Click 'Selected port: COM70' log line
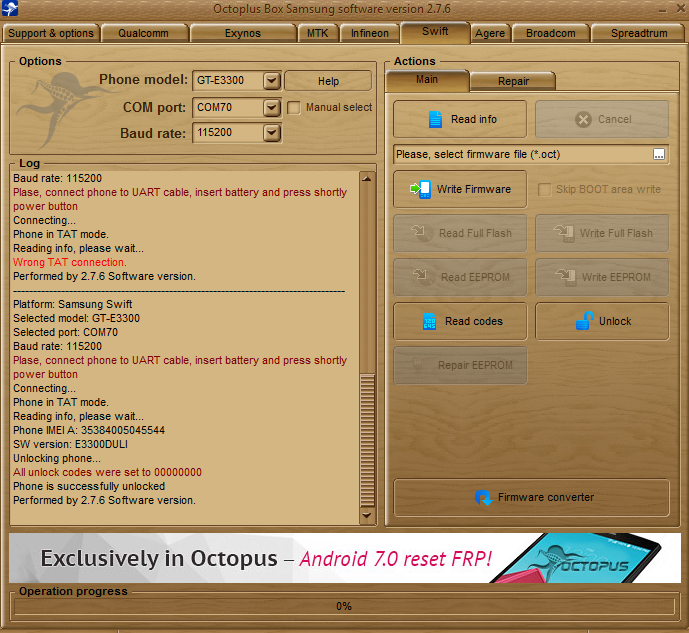Viewport: 689px width, 633px height. point(65,333)
